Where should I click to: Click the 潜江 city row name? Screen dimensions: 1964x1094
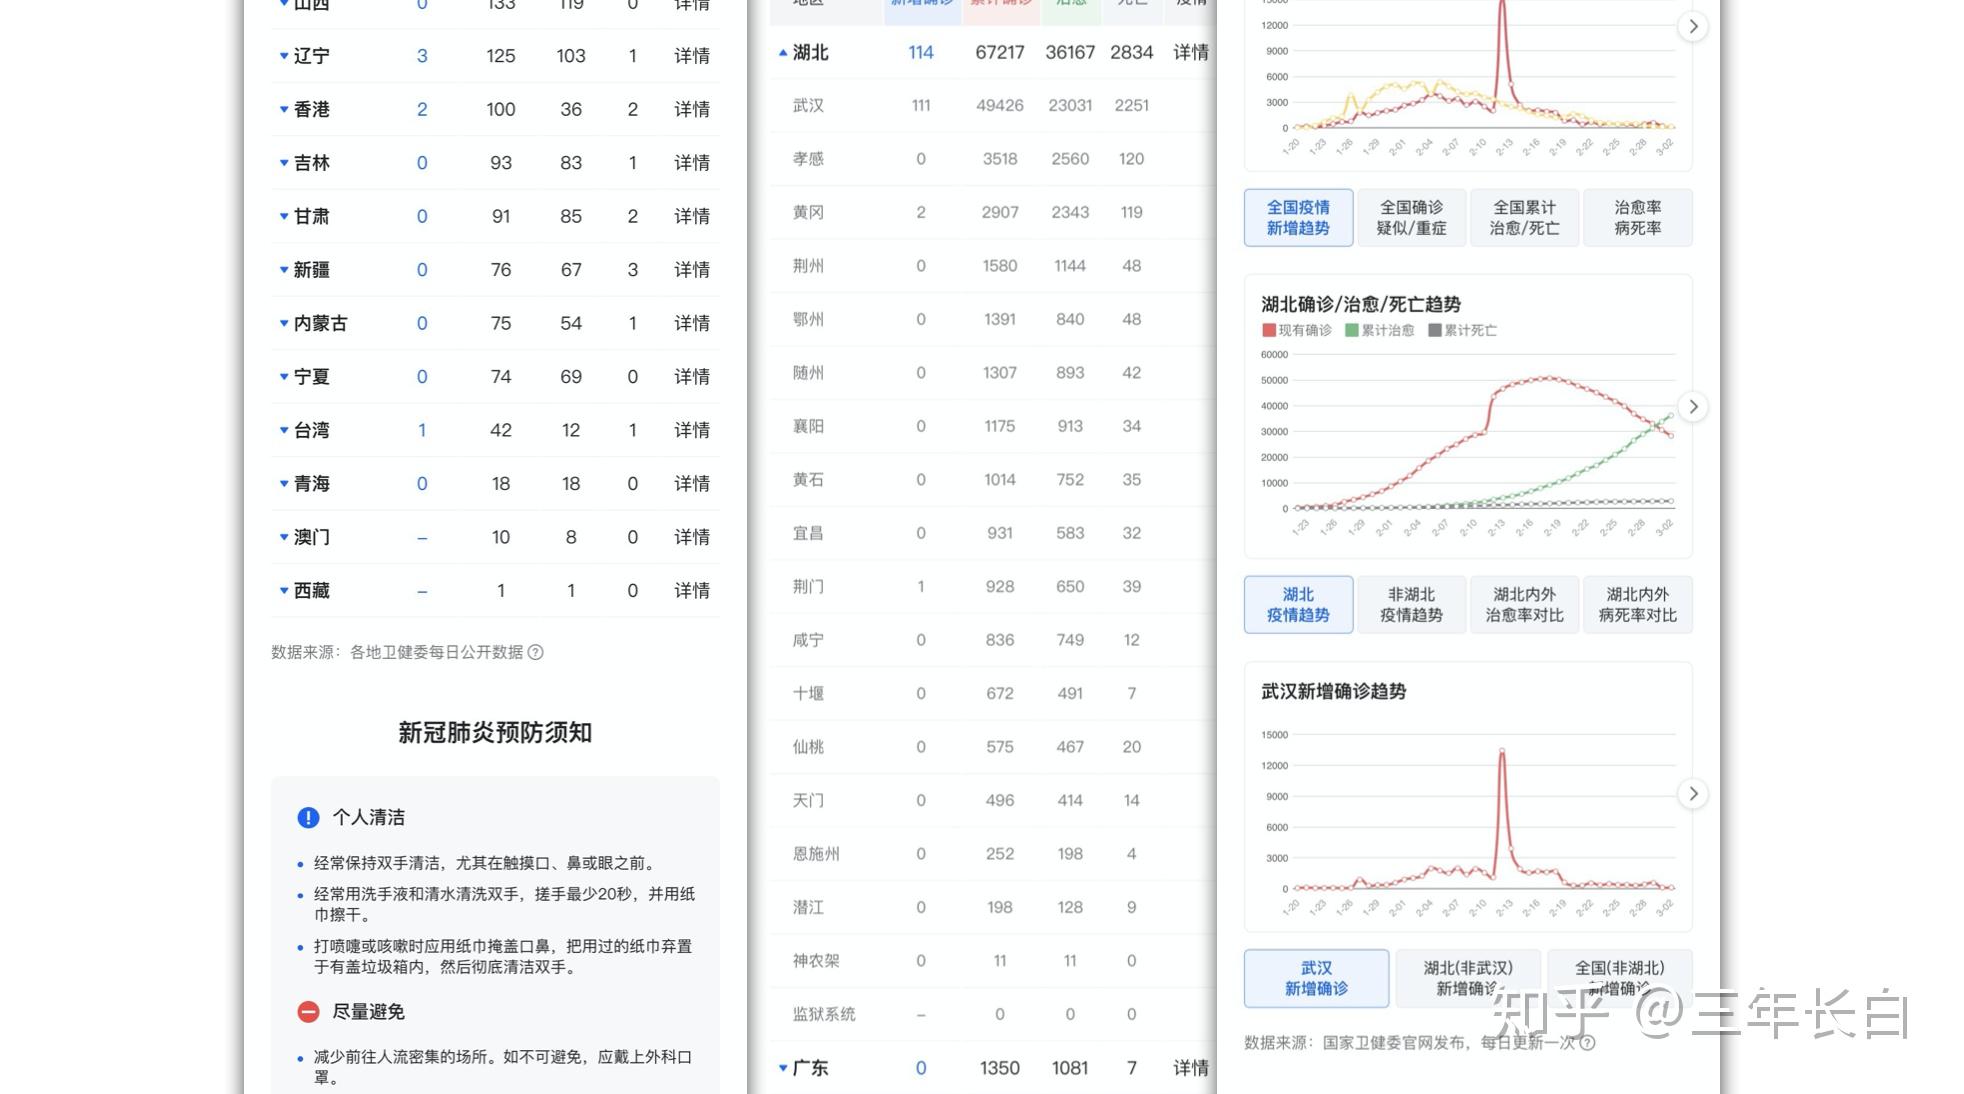(x=808, y=907)
